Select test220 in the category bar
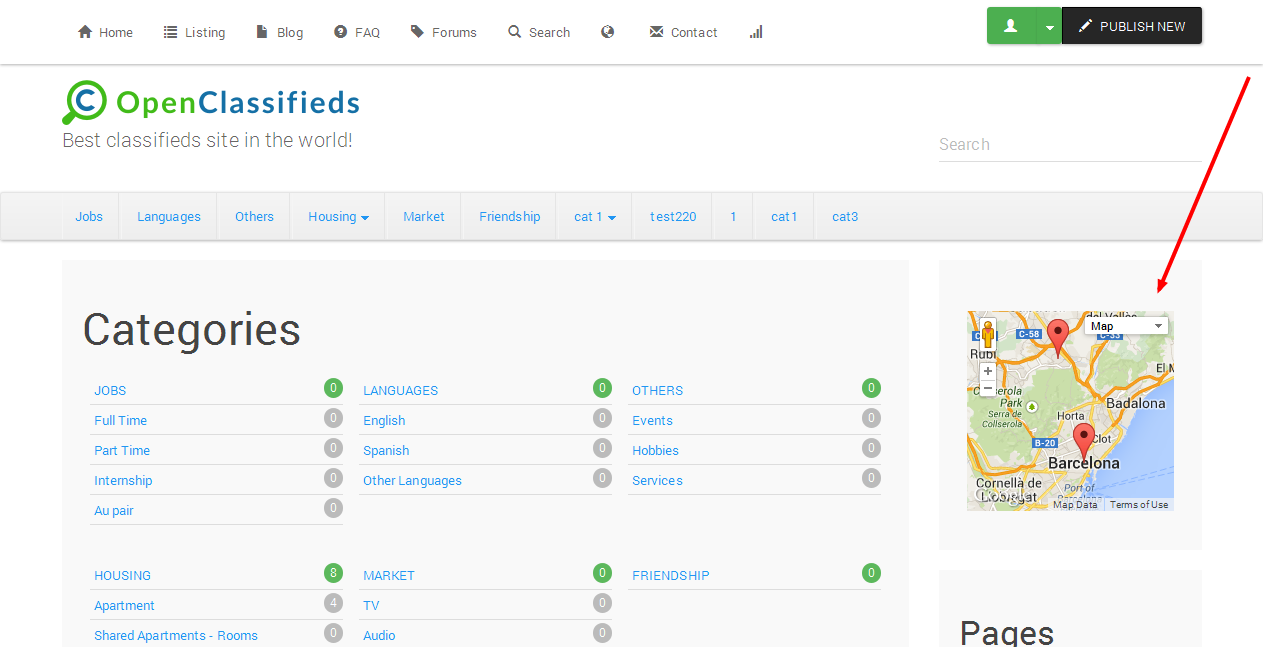1263x647 pixels. (673, 216)
